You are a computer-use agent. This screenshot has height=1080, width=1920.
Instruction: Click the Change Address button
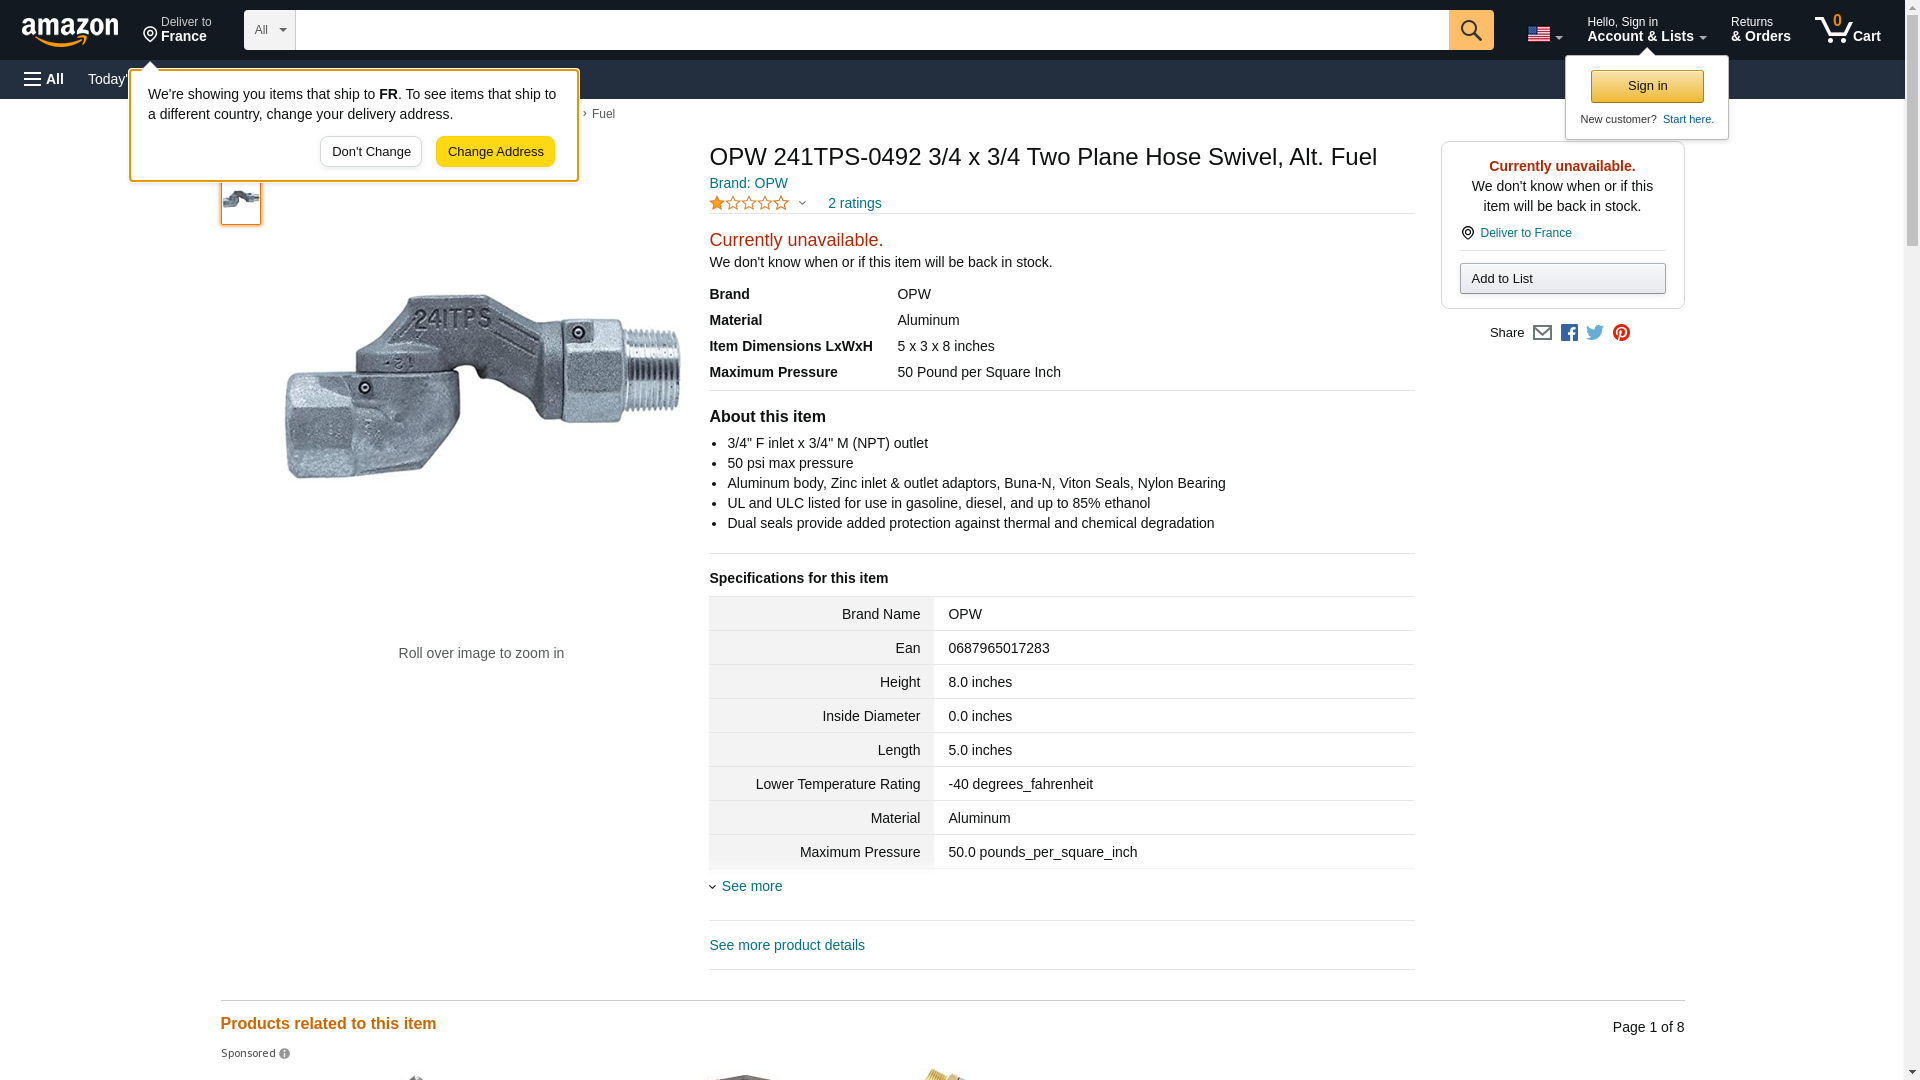tap(495, 152)
